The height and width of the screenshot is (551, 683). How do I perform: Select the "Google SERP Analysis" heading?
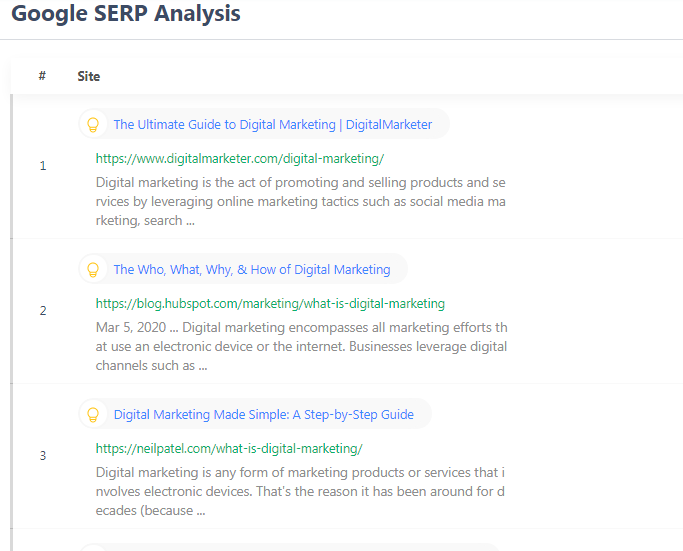pos(126,15)
